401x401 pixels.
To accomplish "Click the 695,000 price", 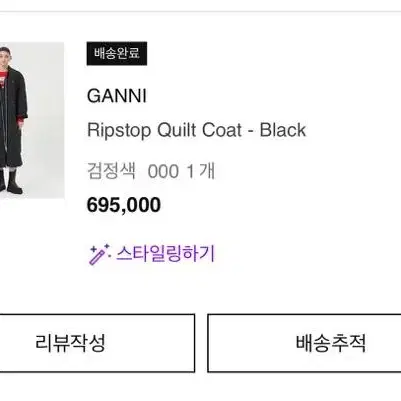I will [124, 205].
